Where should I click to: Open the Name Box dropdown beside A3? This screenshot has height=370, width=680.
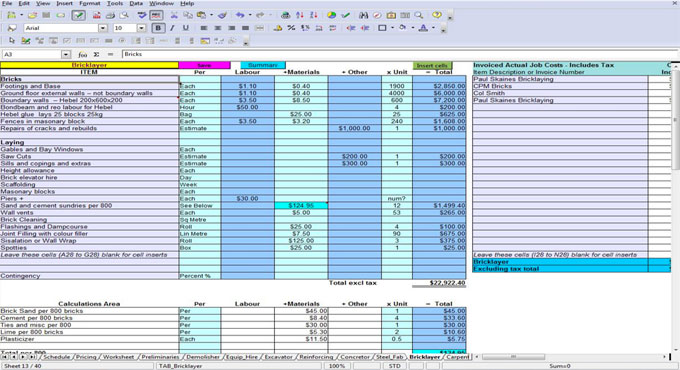click(x=66, y=55)
